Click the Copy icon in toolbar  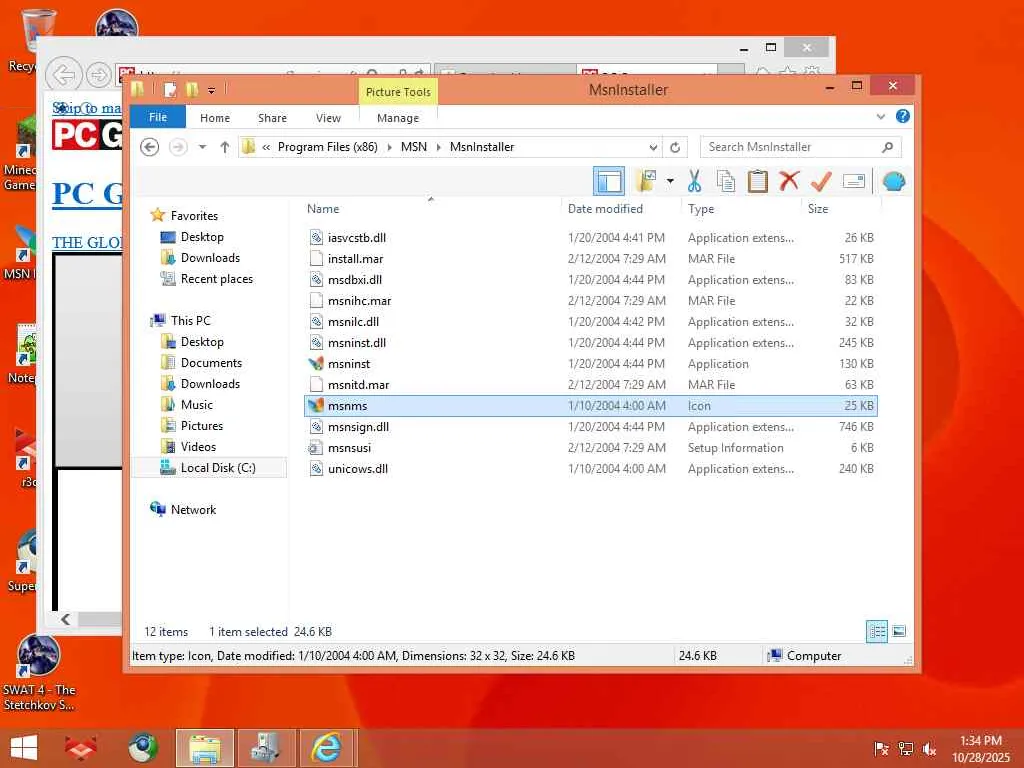pos(726,181)
